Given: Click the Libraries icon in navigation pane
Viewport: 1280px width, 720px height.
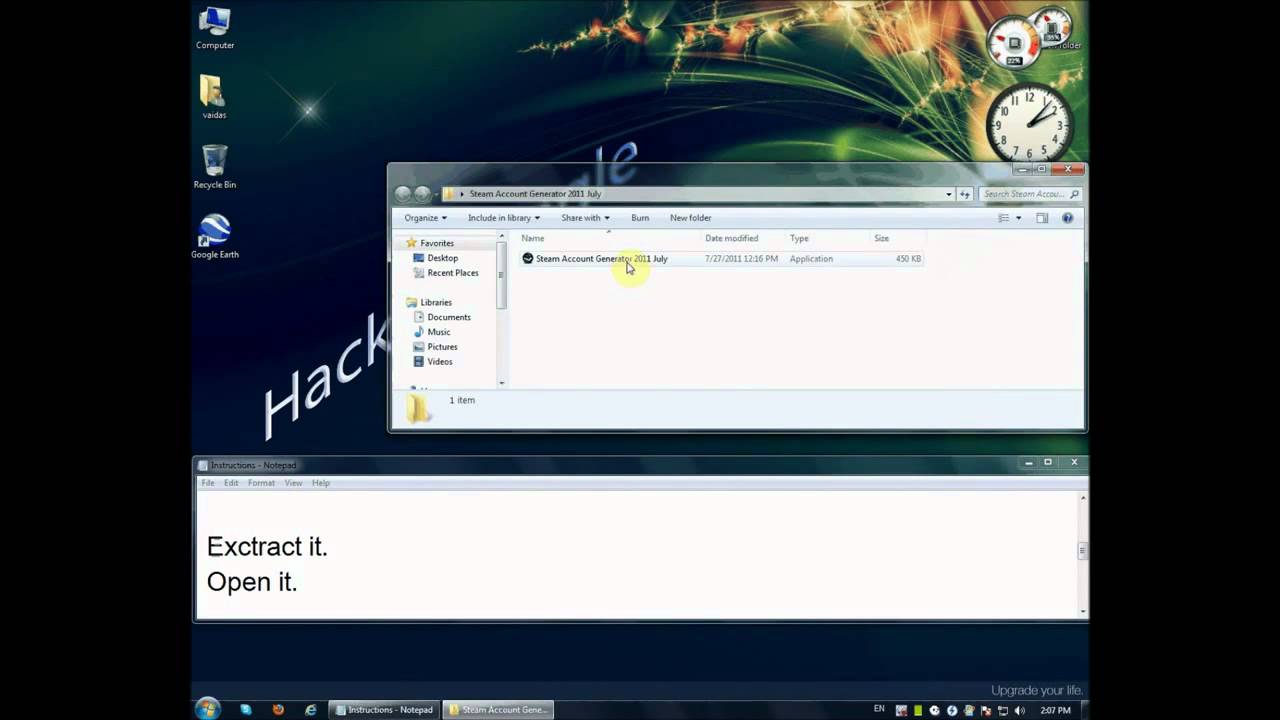Looking at the screenshot, I should coord(411,302).
